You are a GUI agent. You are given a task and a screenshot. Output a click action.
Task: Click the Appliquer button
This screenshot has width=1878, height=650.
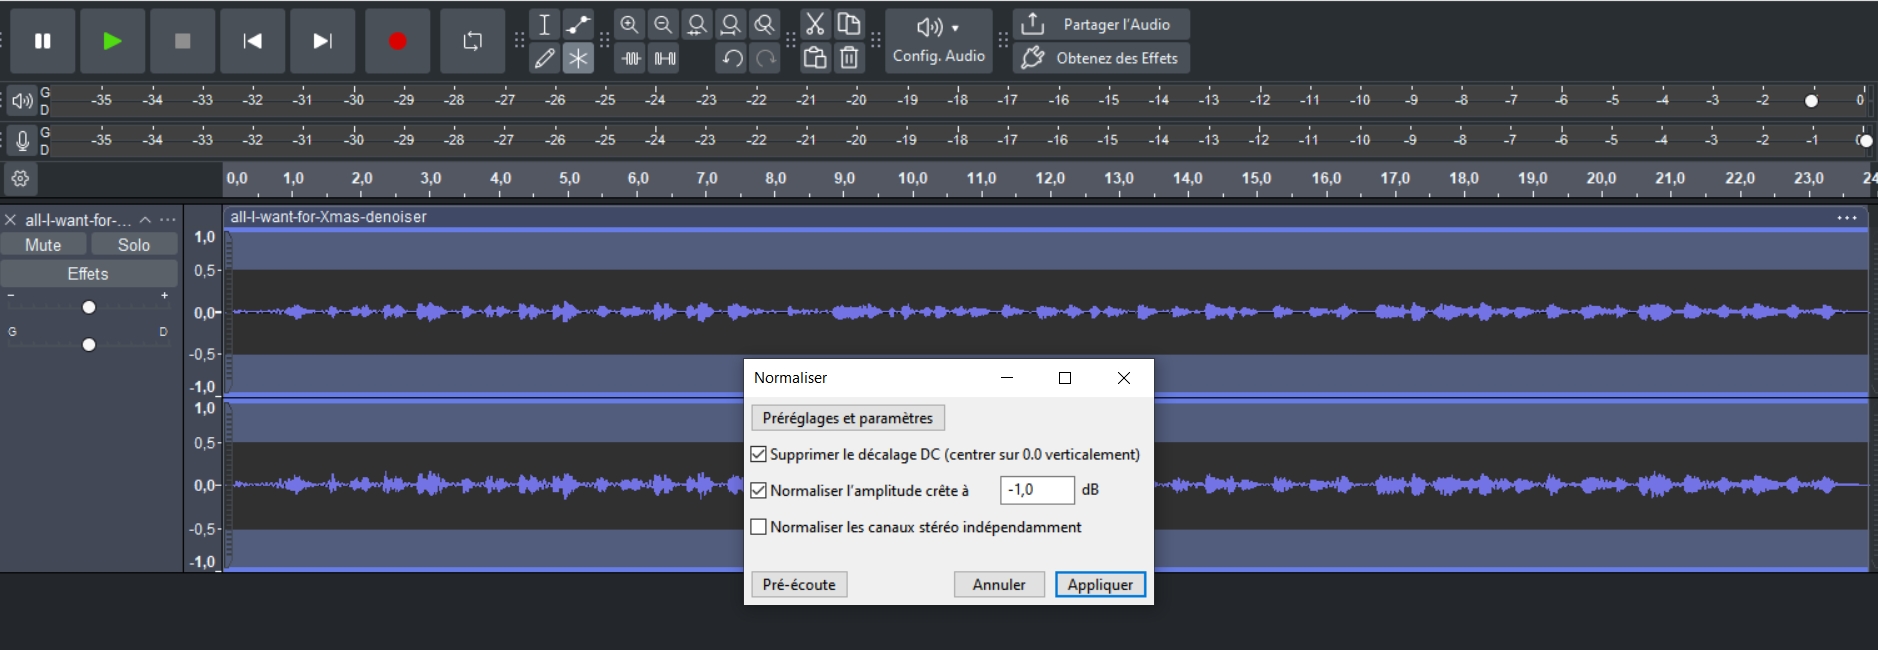click(x=1100, y=585)
